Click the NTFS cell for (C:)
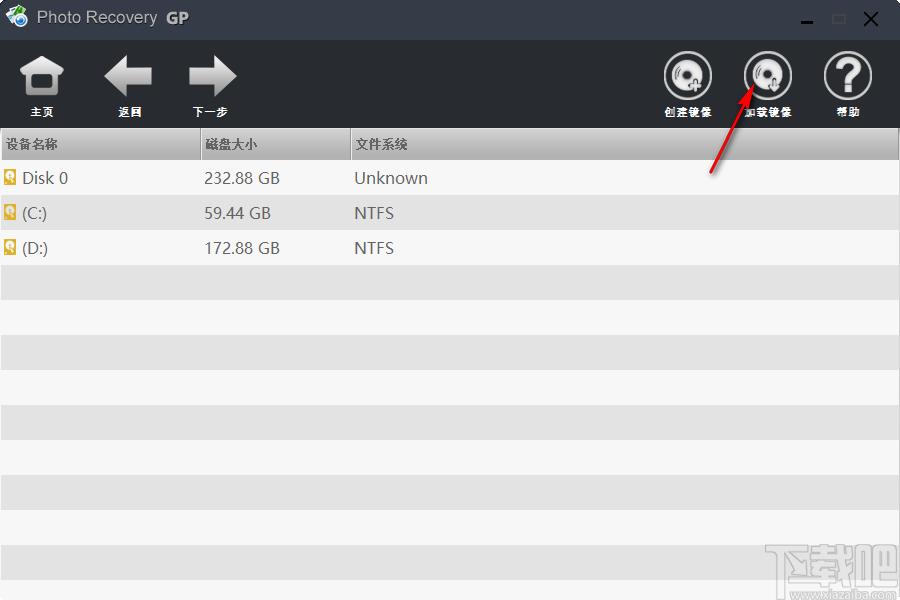900x600 pixels. (374, 213)
